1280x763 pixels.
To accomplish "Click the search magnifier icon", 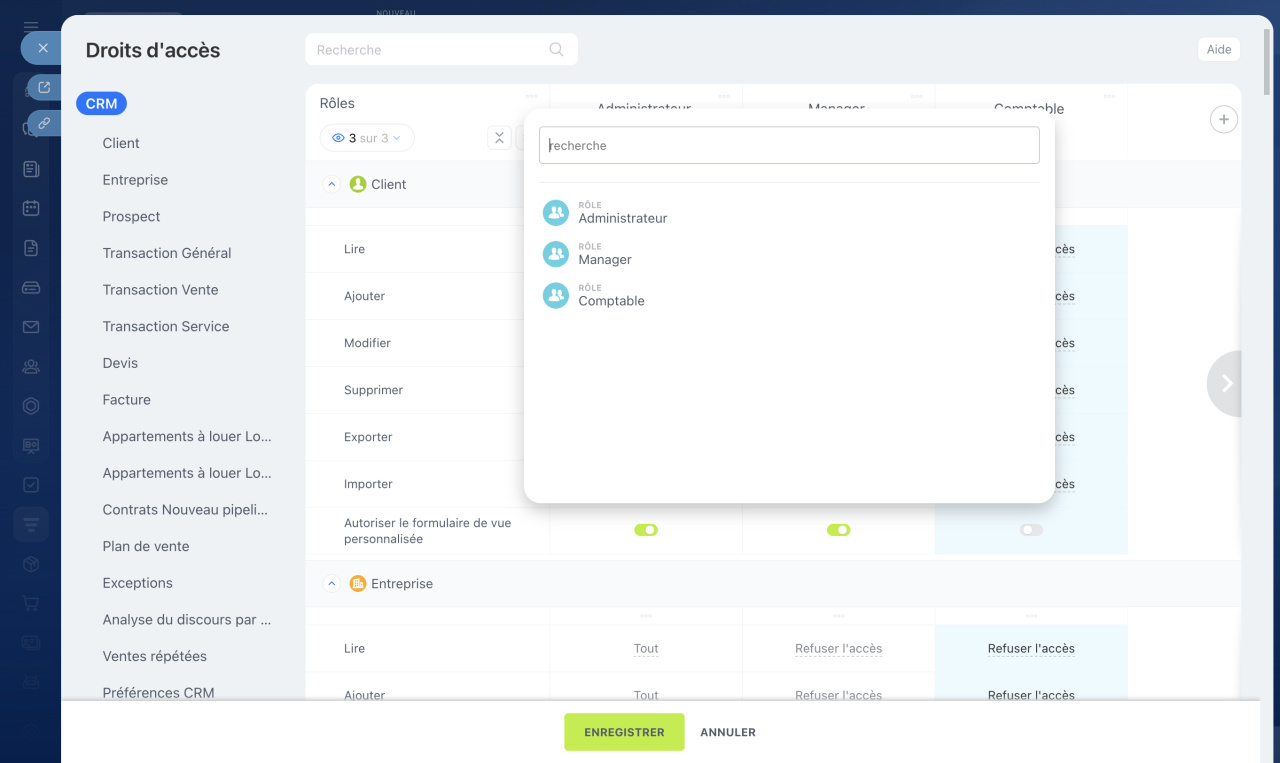I will click(556, 50).
